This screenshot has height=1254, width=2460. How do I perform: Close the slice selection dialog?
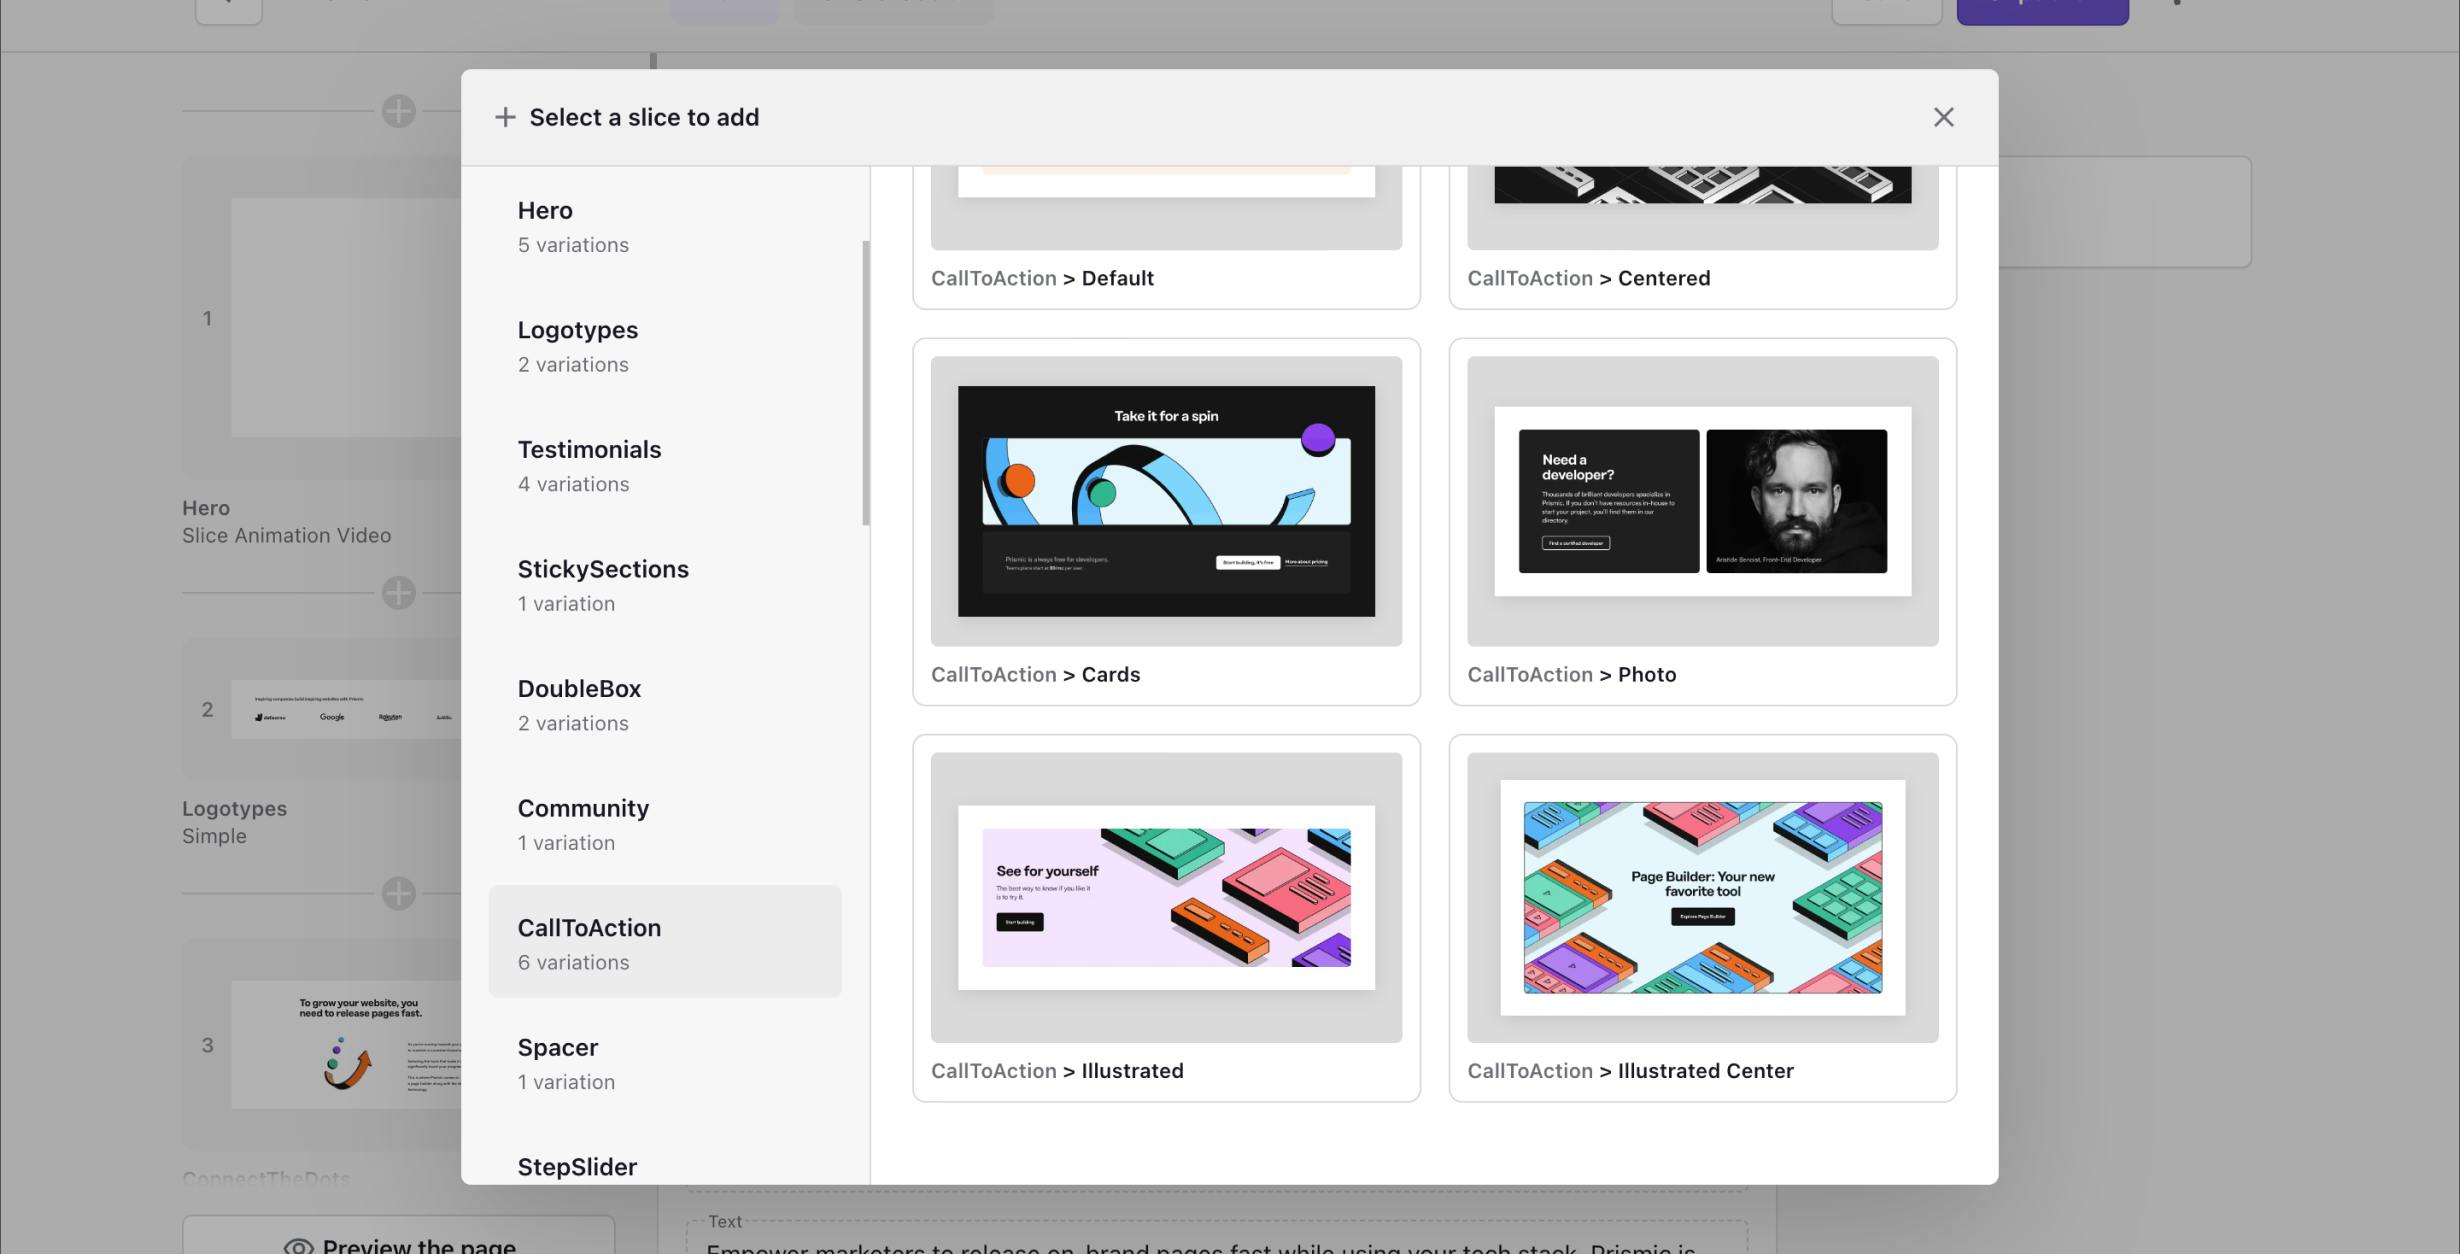(x=1943, y=117)
